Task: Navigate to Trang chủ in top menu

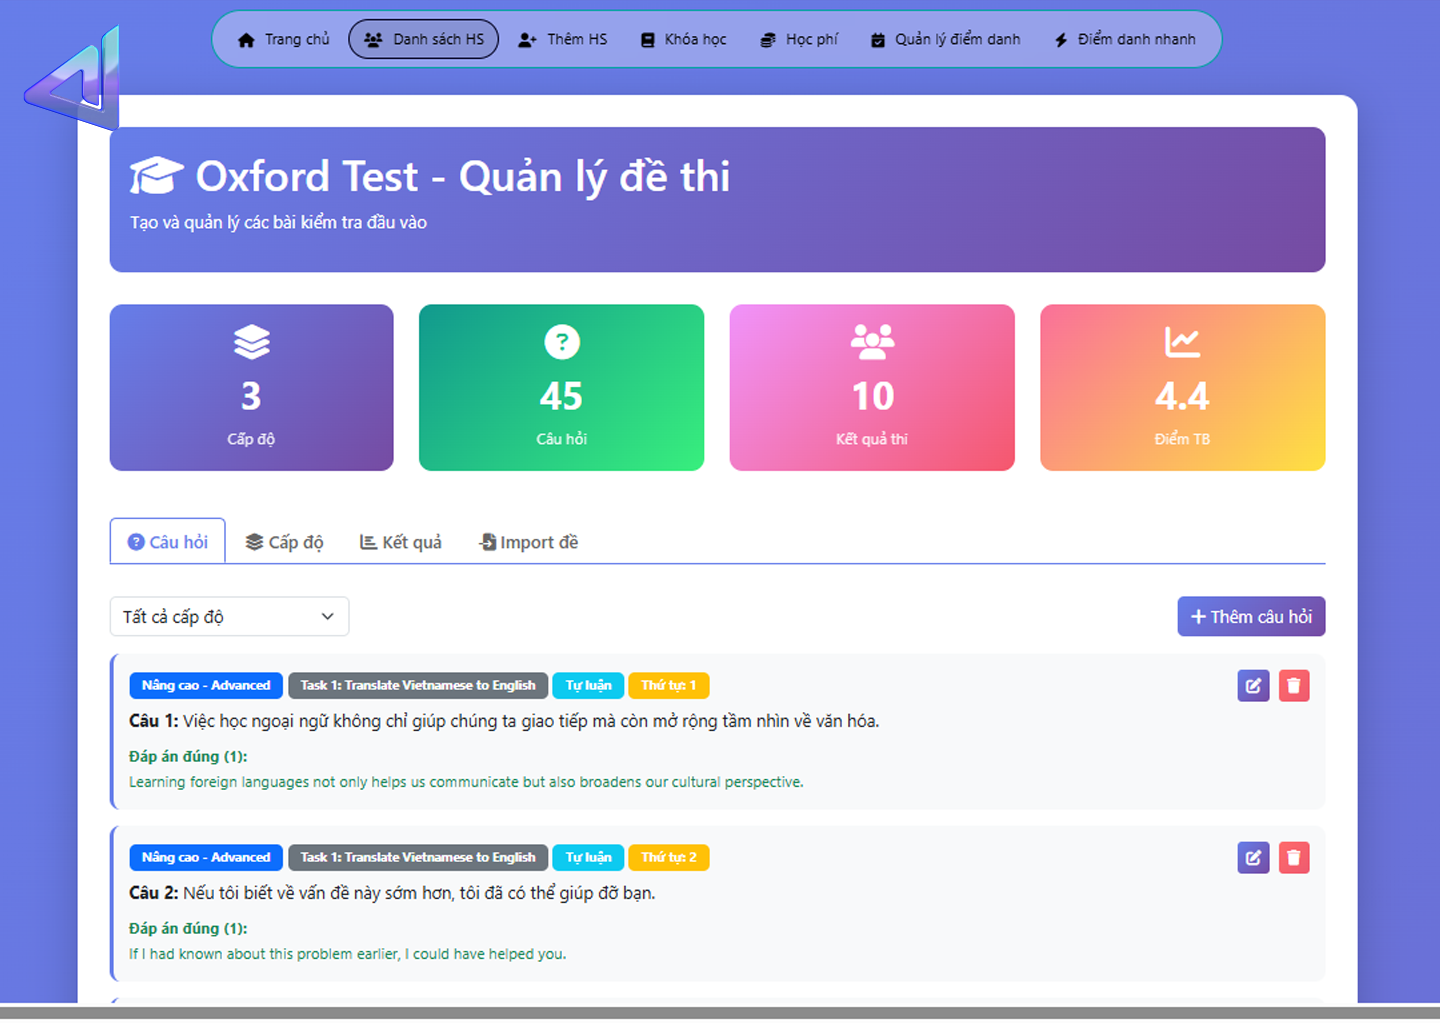Action: point(283,40)
